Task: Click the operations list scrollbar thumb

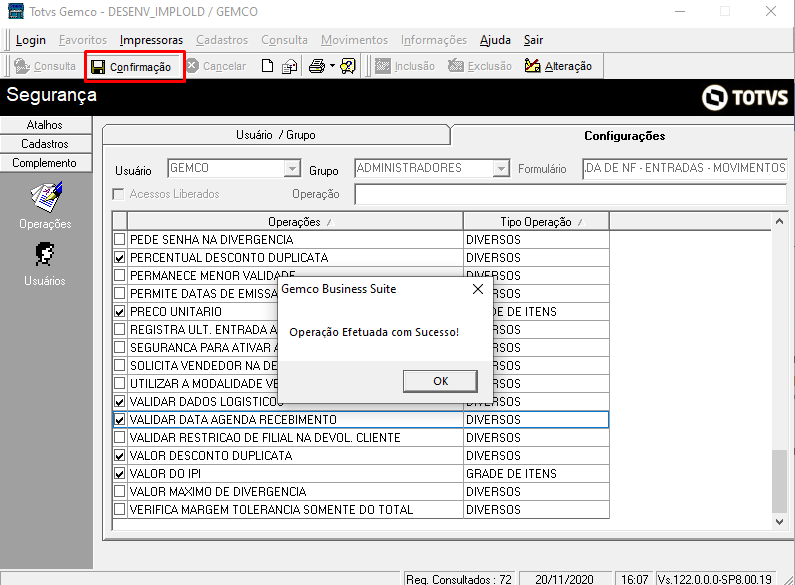Action: 779,482
